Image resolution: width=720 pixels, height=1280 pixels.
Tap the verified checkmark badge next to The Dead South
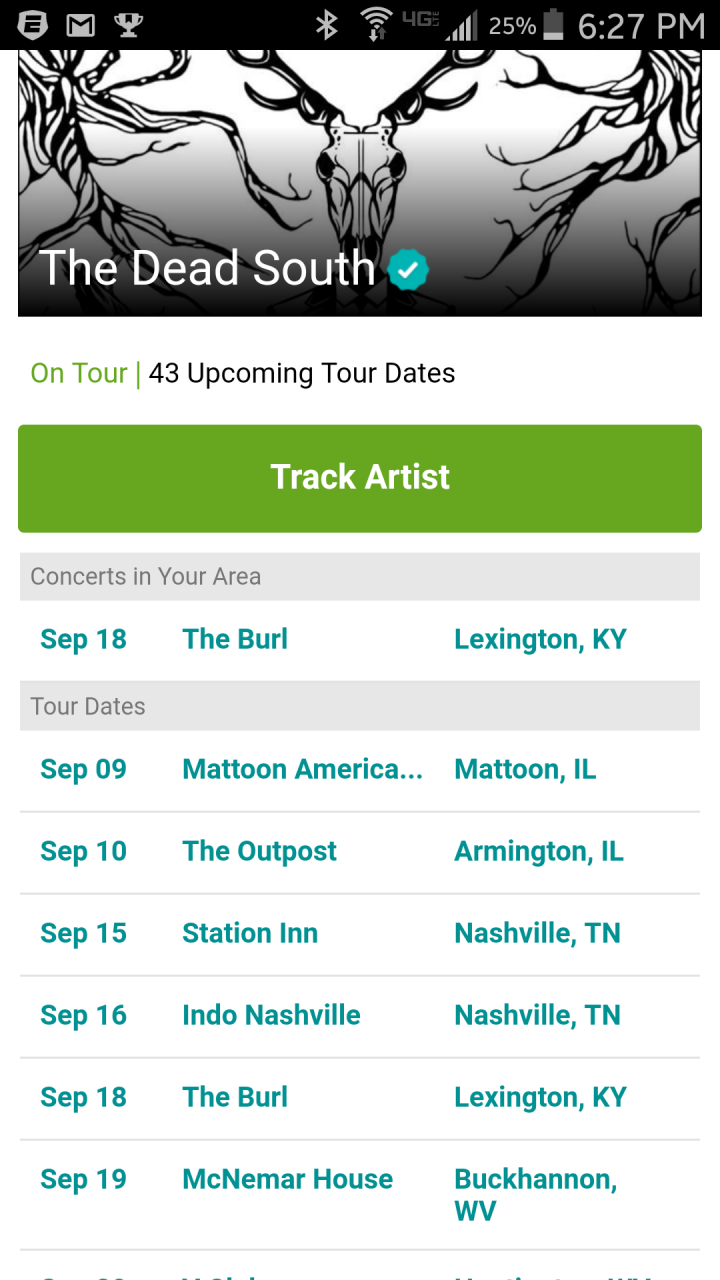[408, 270]
